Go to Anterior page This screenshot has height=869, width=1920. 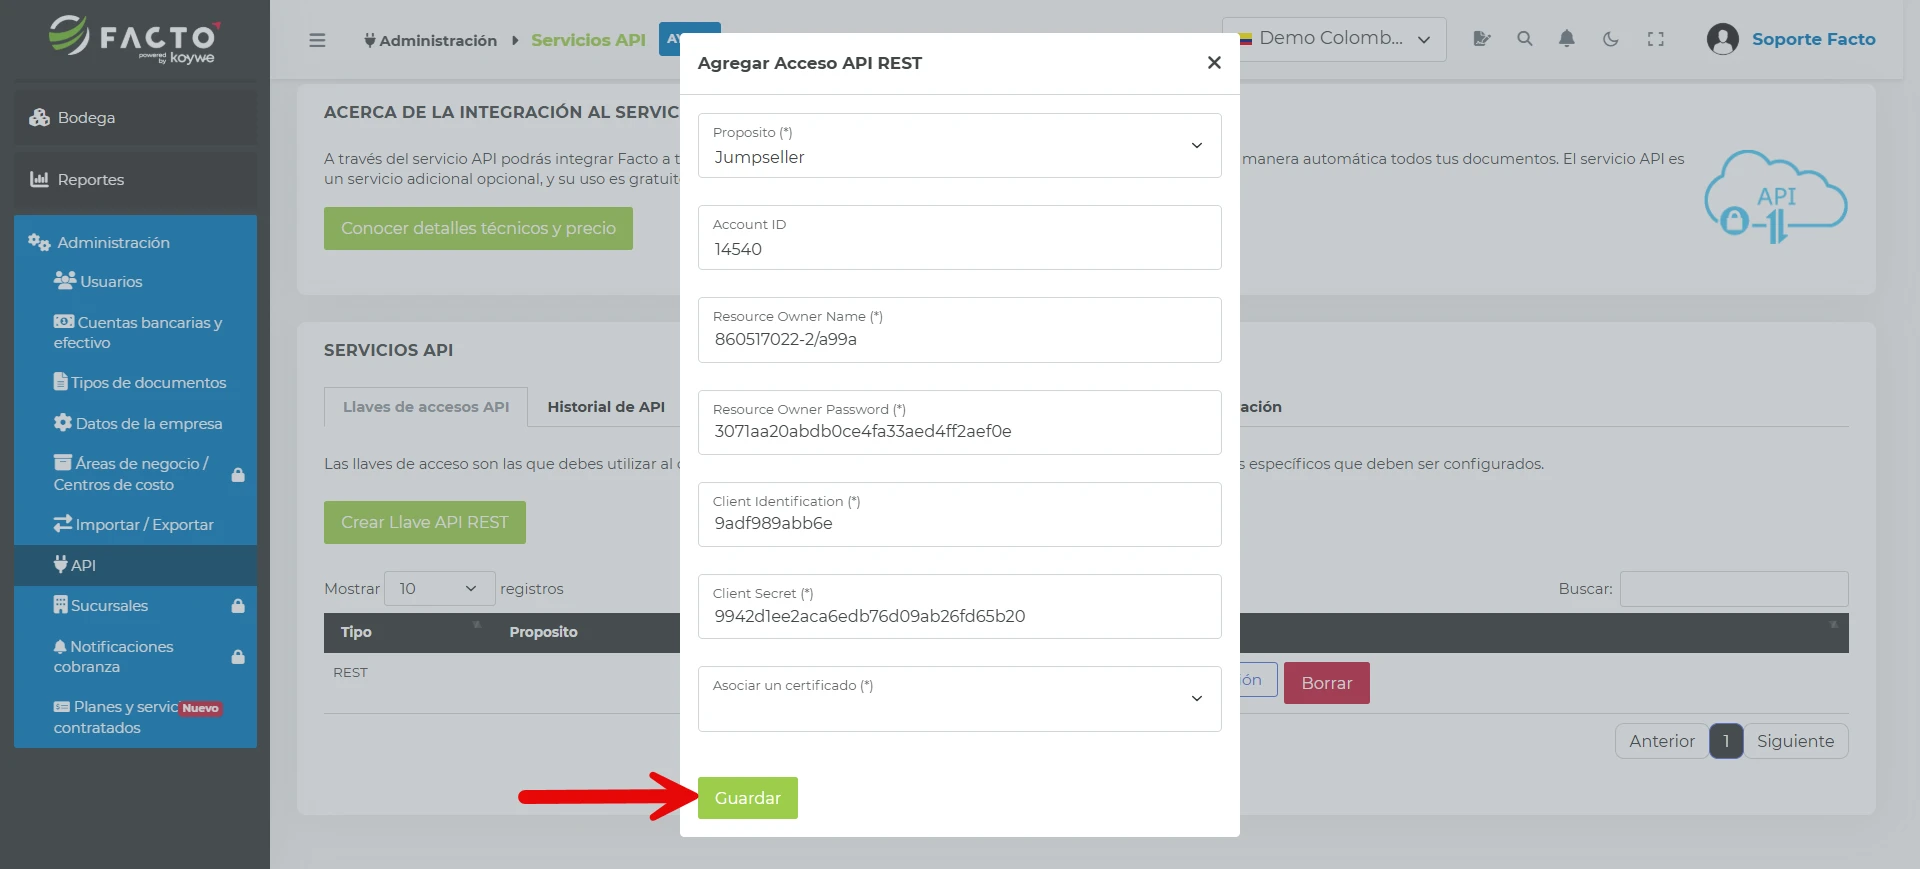pos(1661,741)
